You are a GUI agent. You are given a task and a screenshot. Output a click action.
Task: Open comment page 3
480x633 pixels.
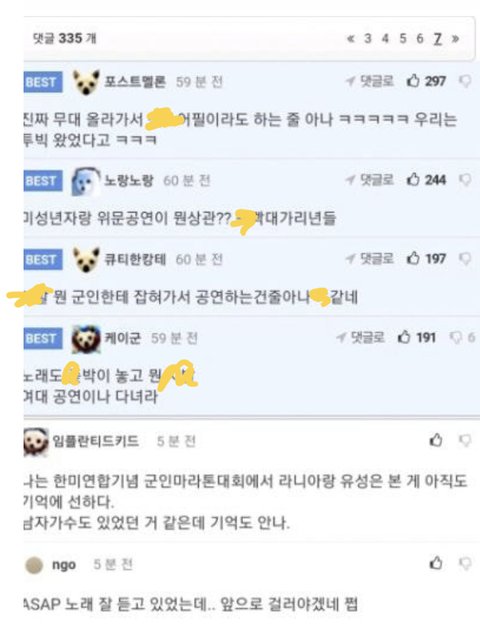point(368,38)
